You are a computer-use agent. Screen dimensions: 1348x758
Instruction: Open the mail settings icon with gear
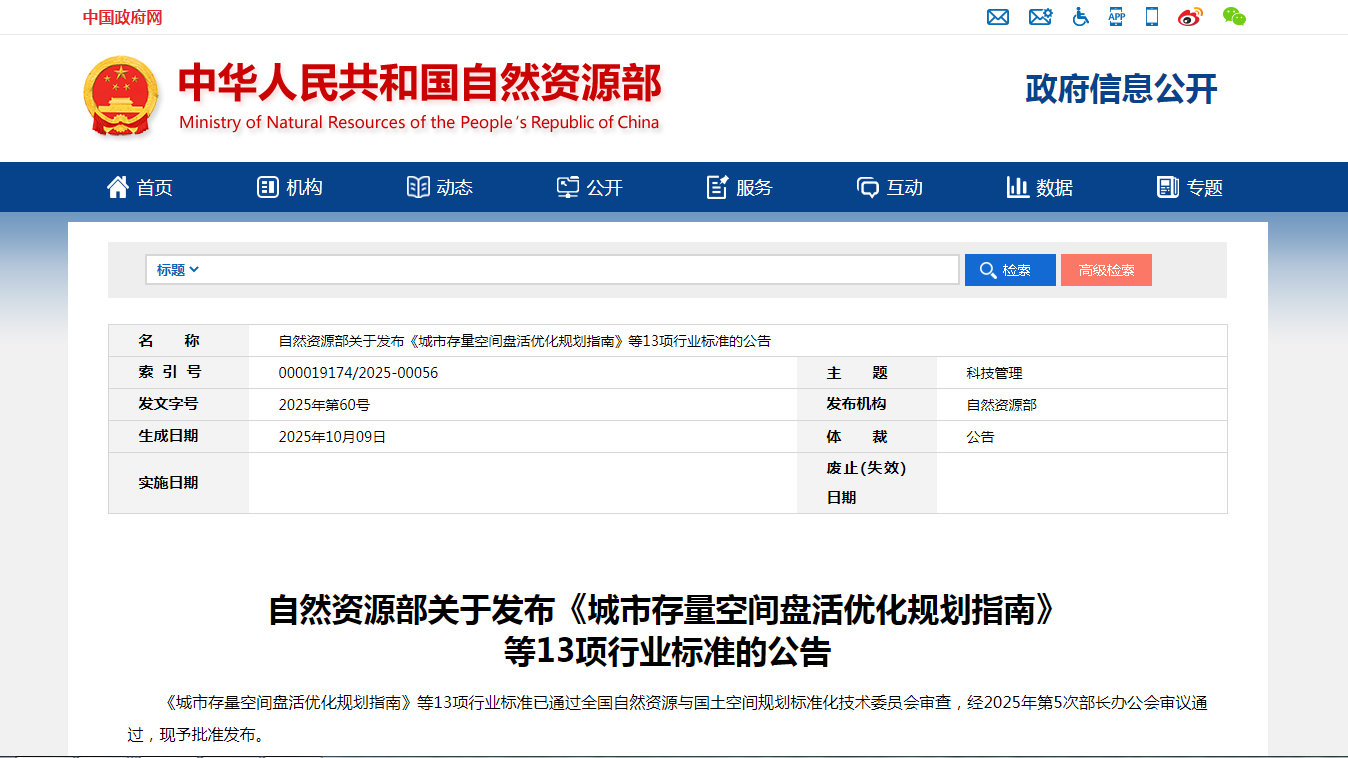click(1040, 17)
